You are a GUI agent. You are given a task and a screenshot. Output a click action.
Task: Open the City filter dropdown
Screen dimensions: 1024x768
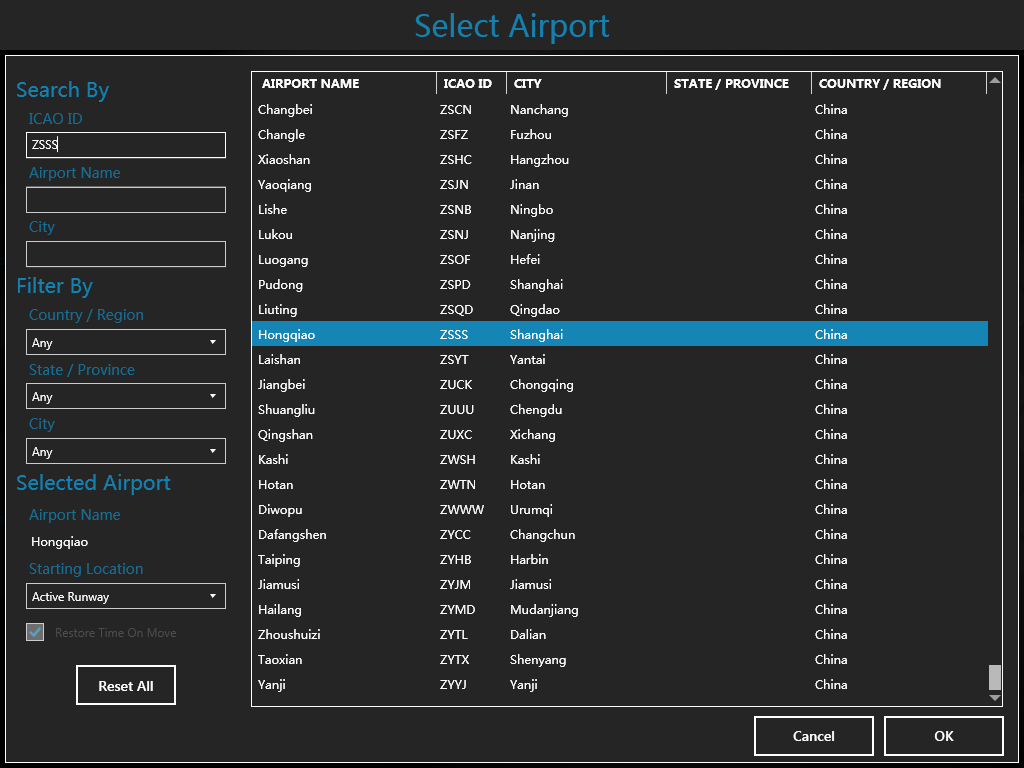pyautogui.click(x=126, y=451)
